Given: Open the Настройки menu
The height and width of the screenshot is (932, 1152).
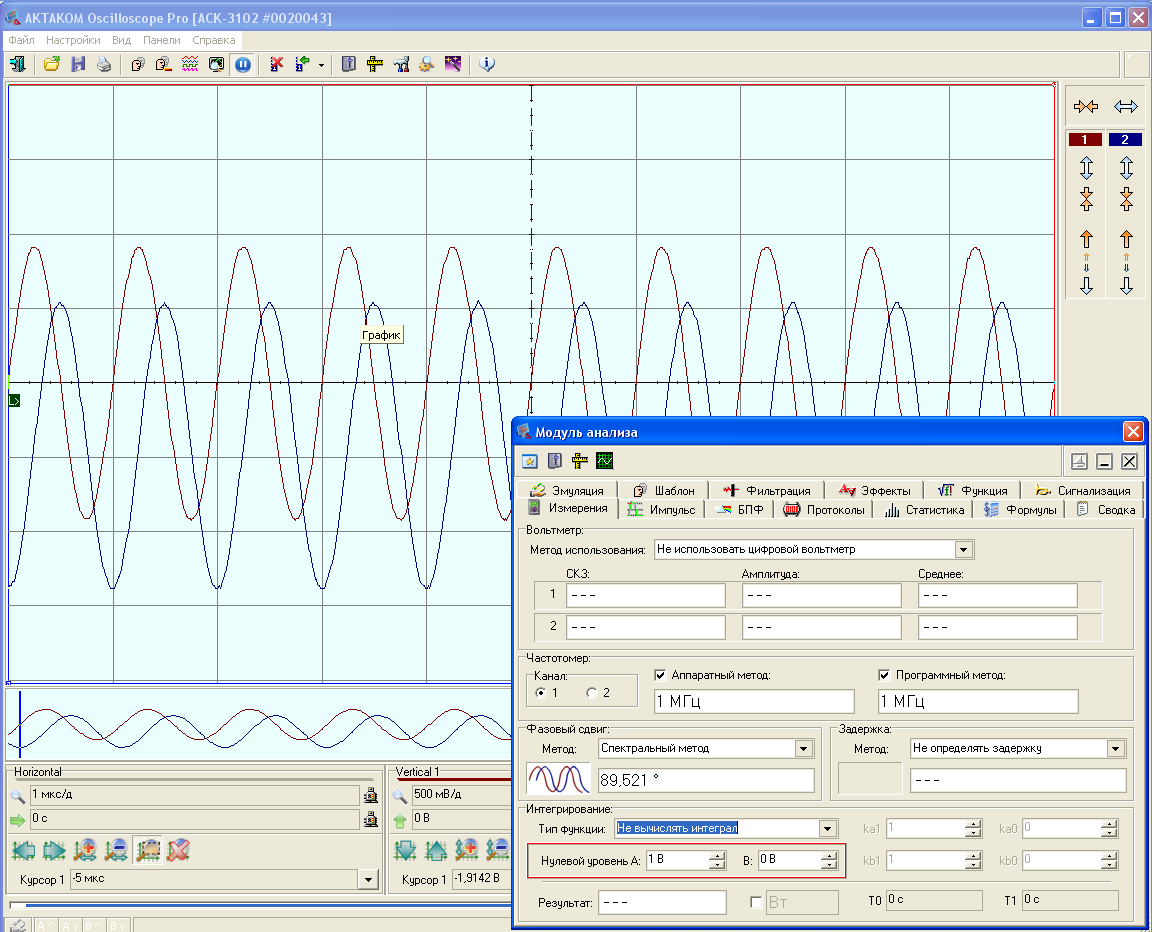Looking at the screenshot, I should click(x=73, y=41).
